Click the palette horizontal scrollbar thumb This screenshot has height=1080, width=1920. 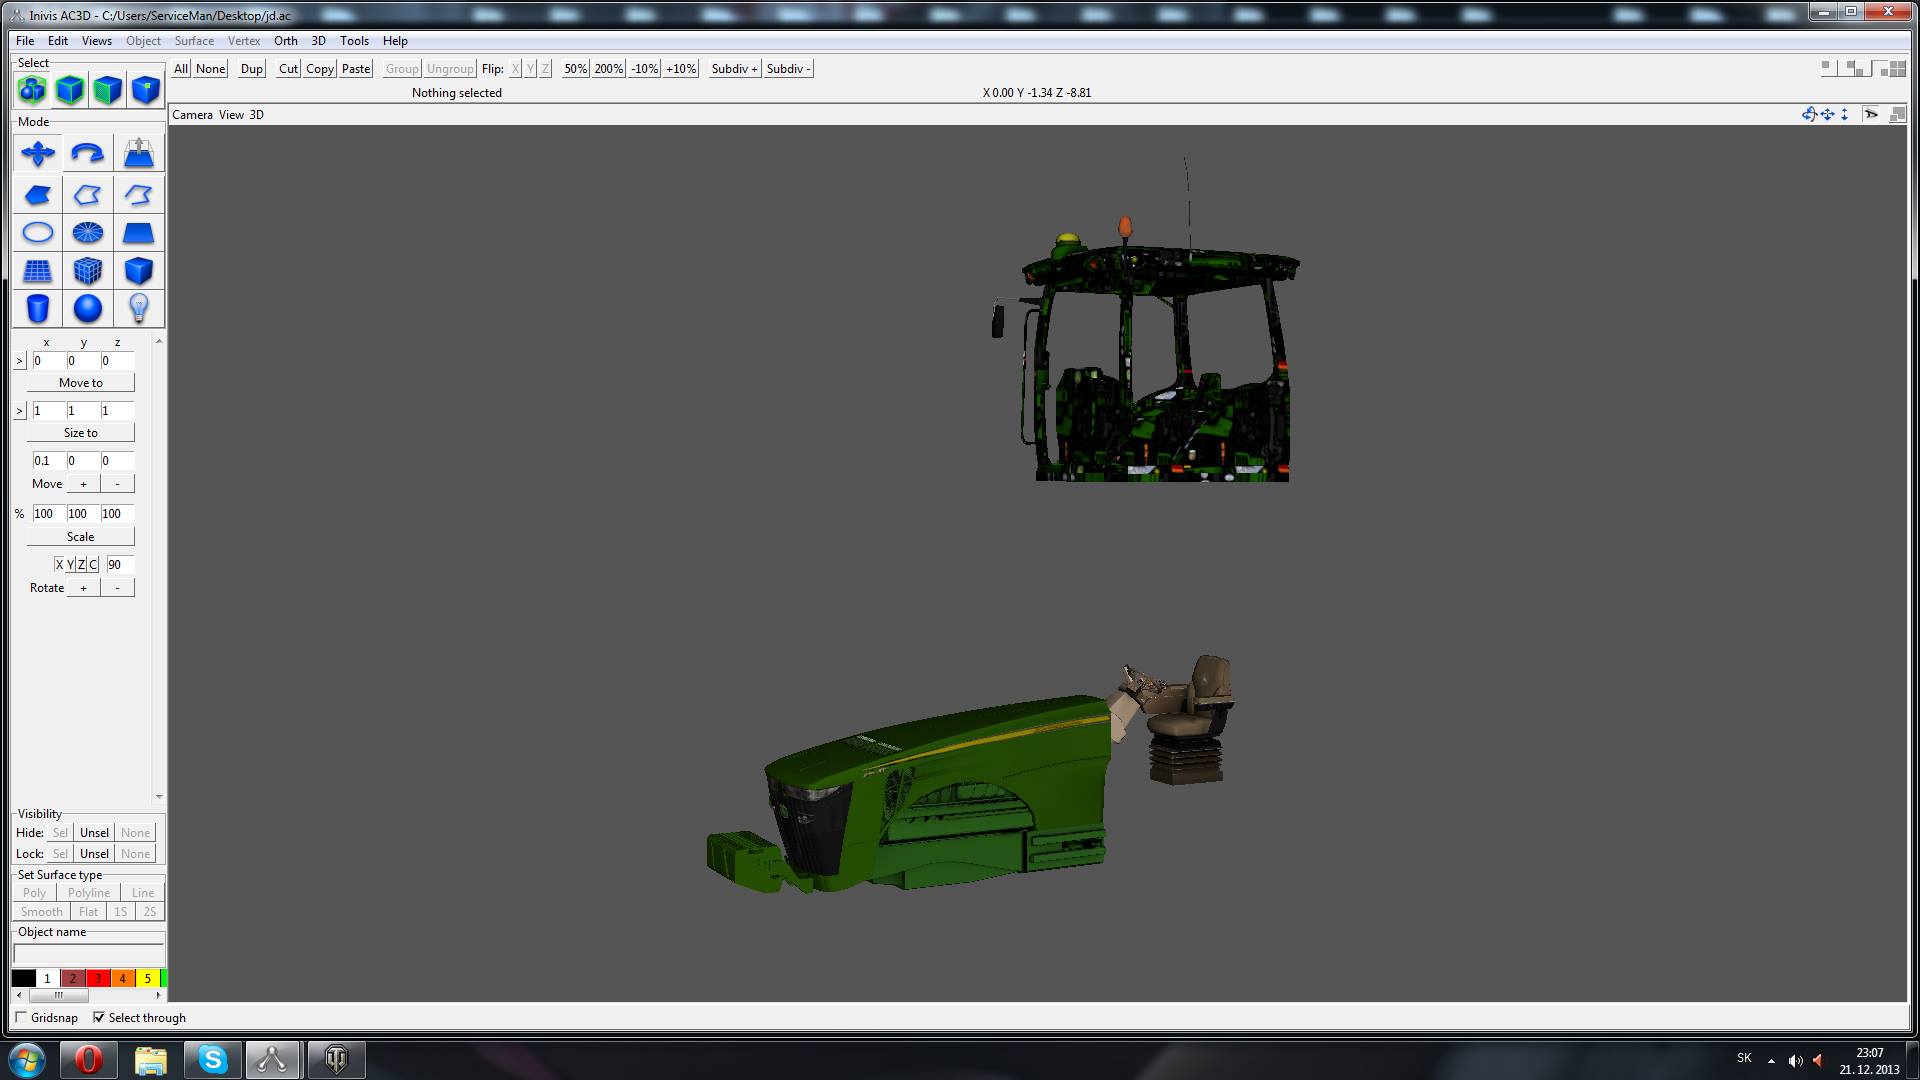tap(59, 996)
